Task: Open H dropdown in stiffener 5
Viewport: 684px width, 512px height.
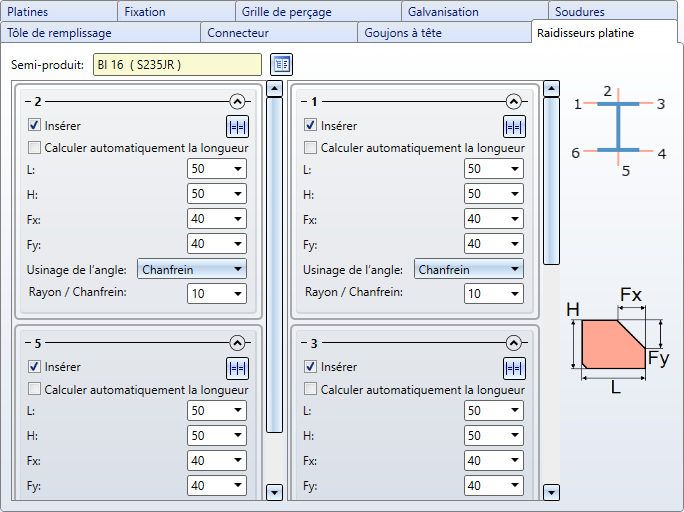Action: pyautogui.click(x=217, y=435)
